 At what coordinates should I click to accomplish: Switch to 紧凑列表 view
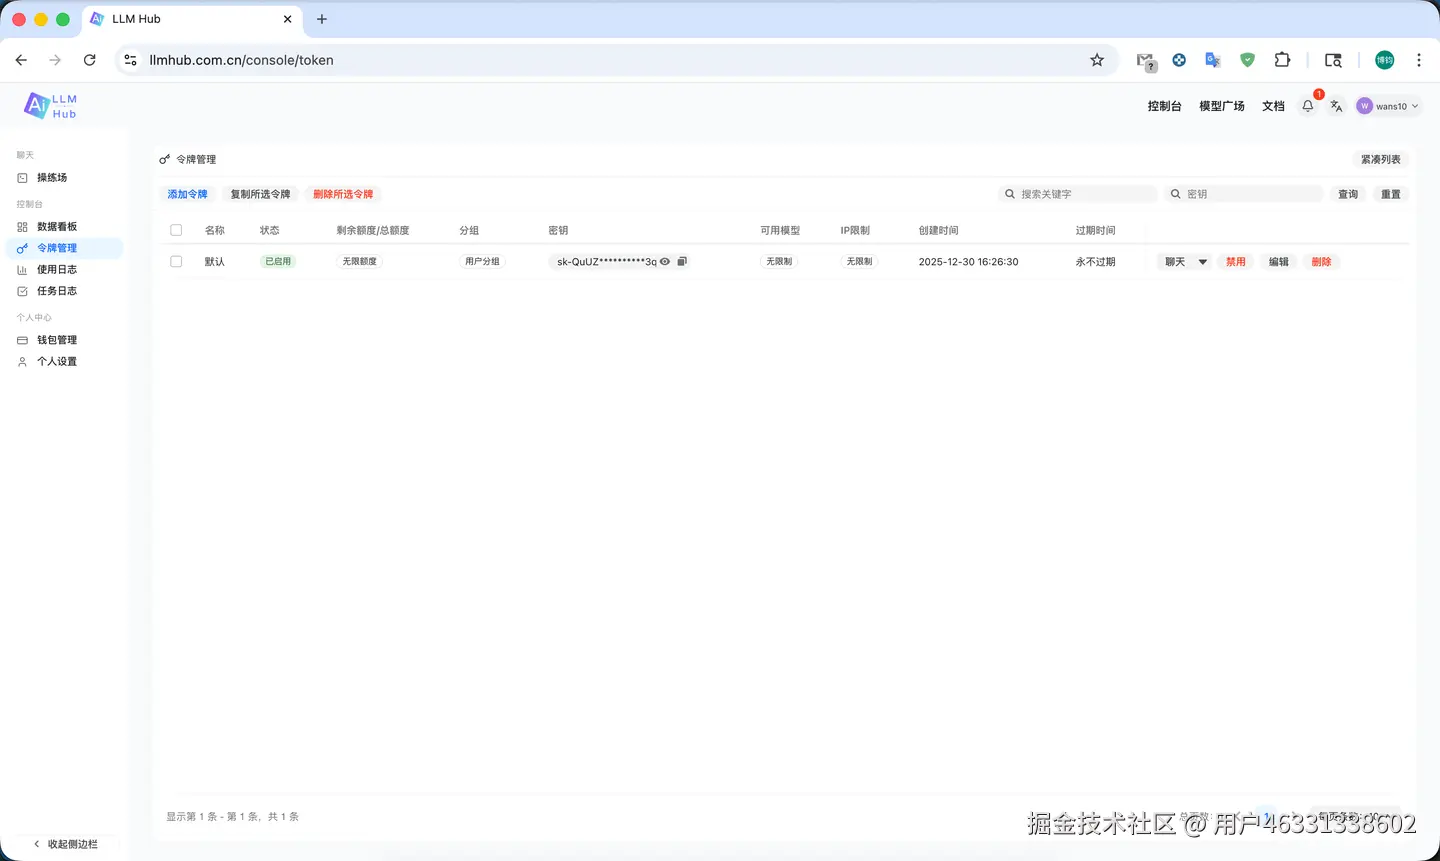click(x=1381, y=160)
